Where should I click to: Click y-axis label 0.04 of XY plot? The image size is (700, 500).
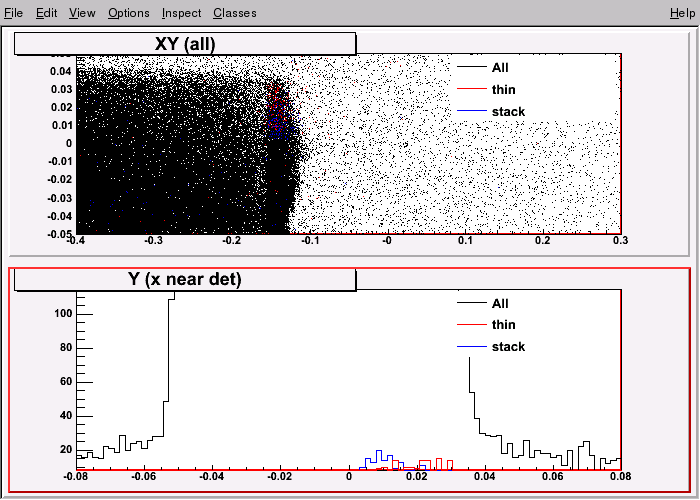(61, 71)
